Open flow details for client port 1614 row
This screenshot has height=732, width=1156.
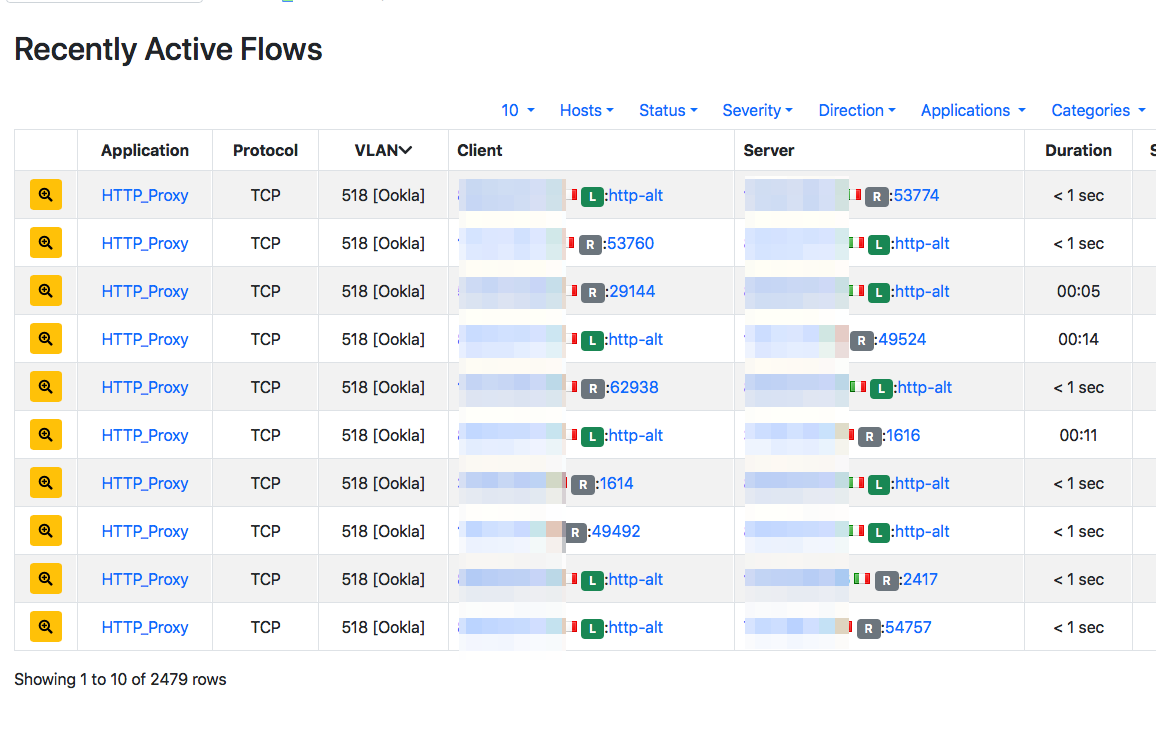click(x=46, y=483)
